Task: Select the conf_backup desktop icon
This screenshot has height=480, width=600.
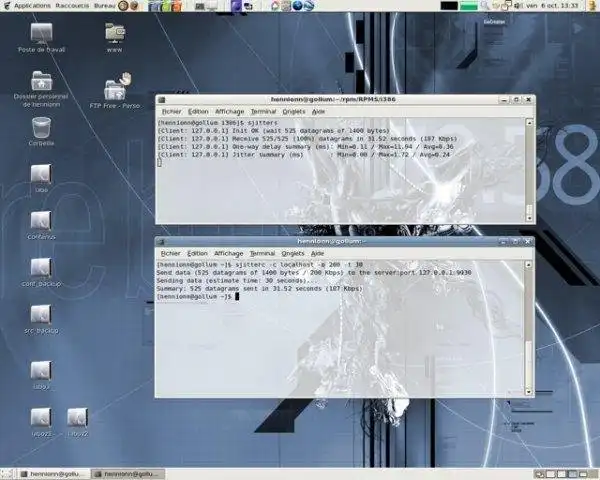Action: (x=41, y=273)
